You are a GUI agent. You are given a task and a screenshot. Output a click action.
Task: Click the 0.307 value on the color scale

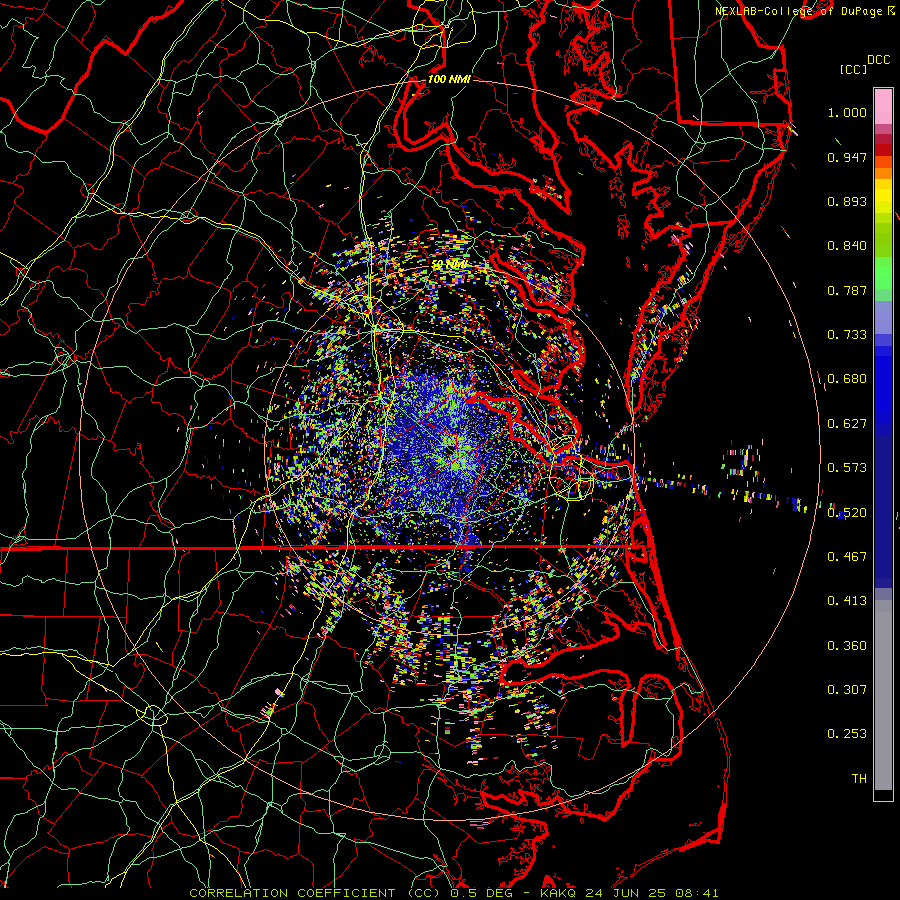point(847,690)
